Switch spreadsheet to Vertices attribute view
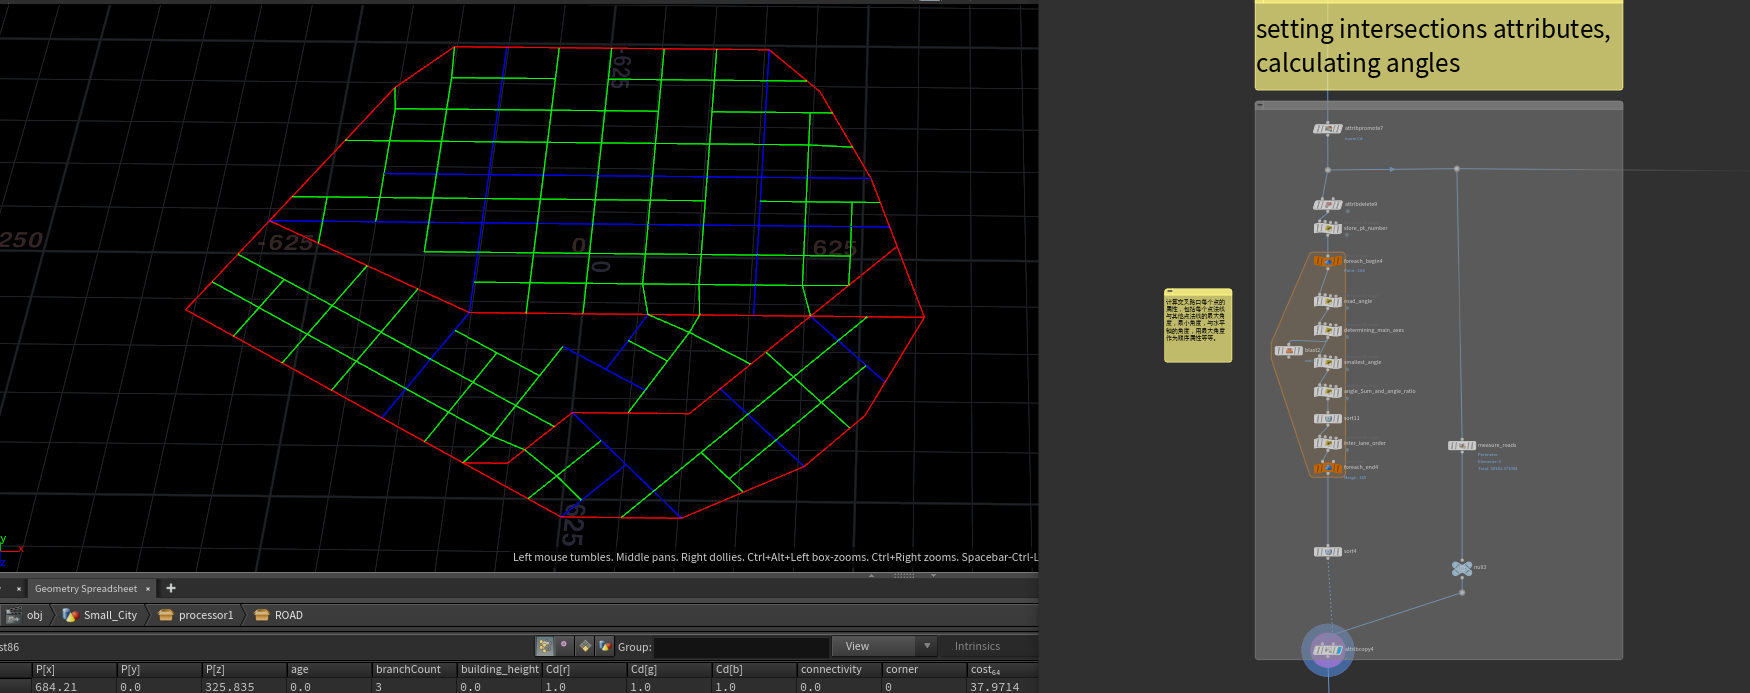The image size is (1750, 693). pos(565,646)
